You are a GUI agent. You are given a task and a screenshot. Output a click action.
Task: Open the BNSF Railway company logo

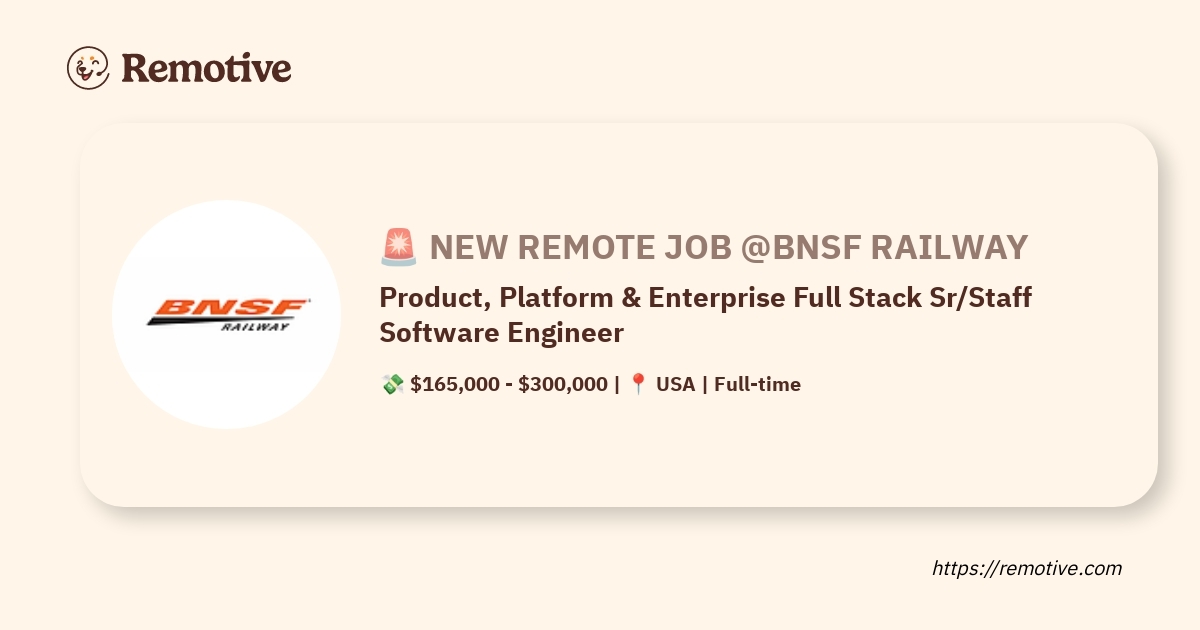227,314
